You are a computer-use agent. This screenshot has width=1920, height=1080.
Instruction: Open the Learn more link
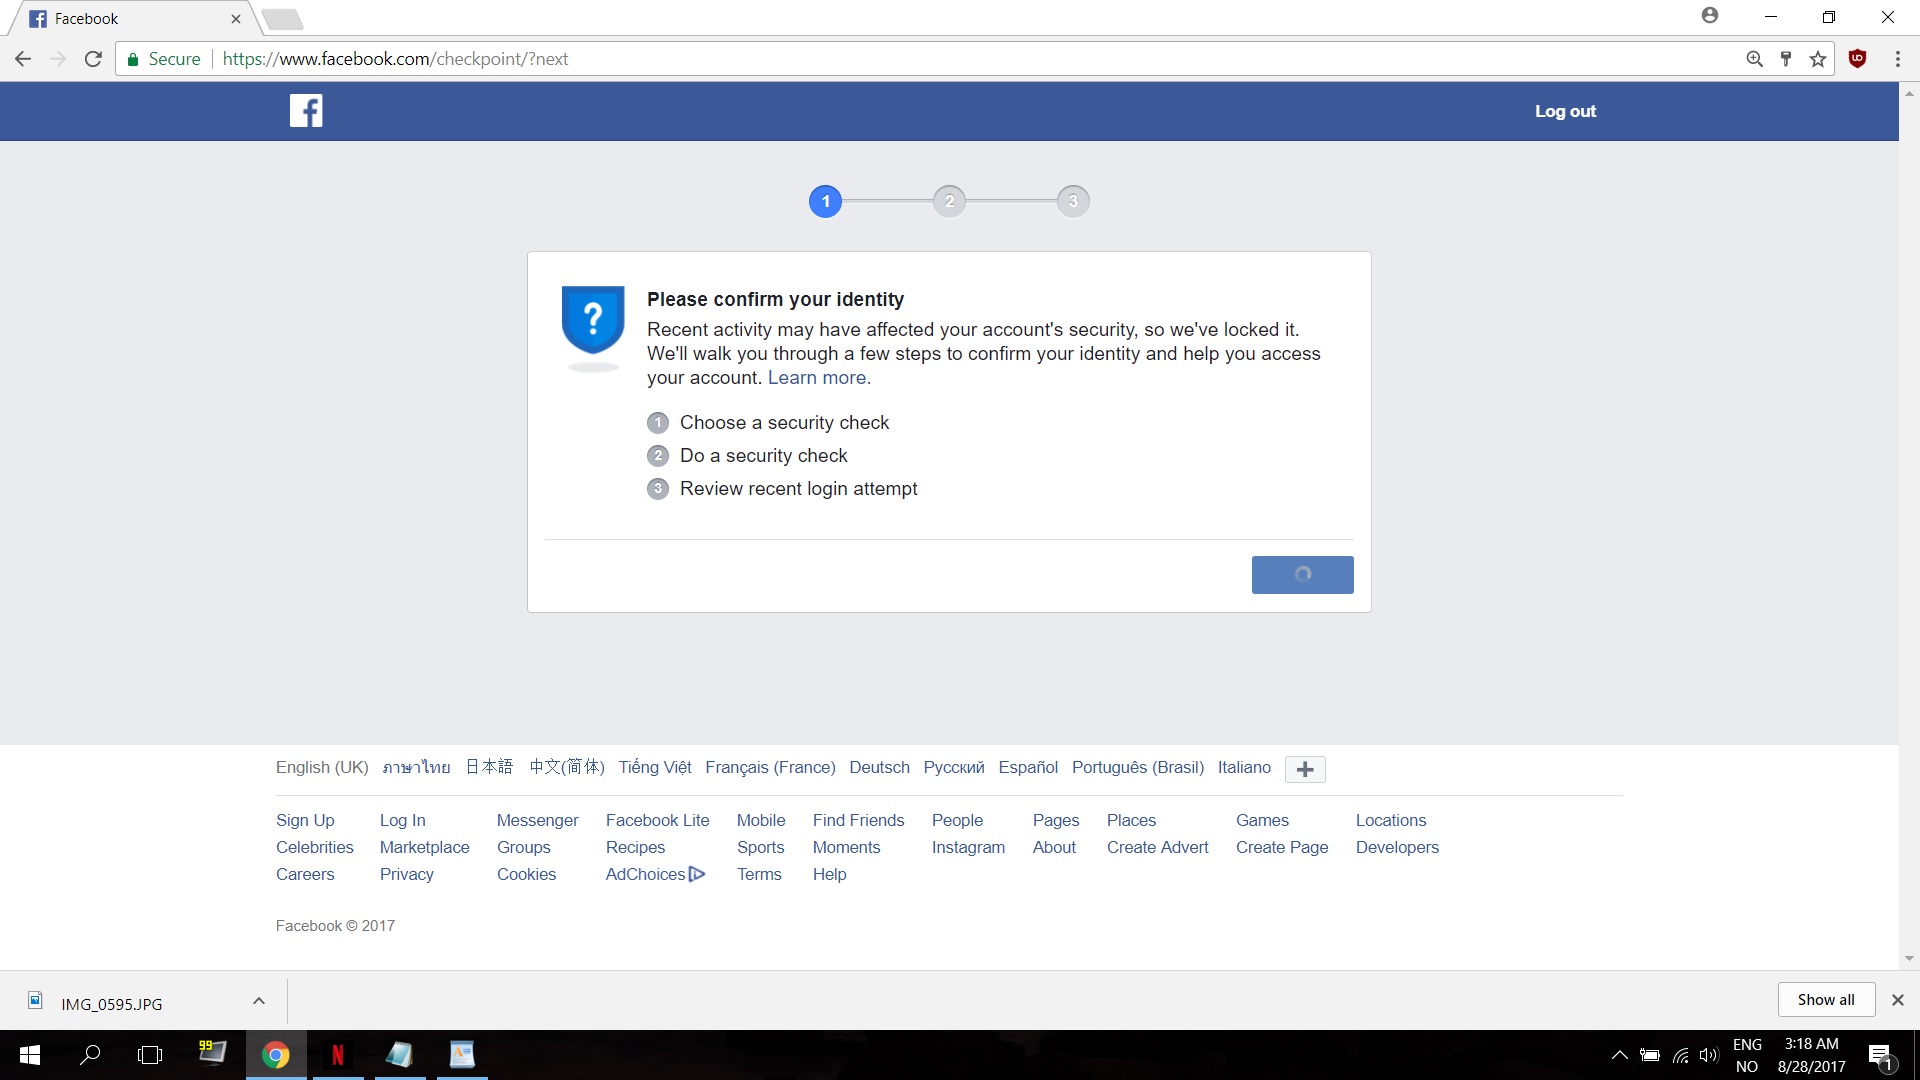(819, 377)
